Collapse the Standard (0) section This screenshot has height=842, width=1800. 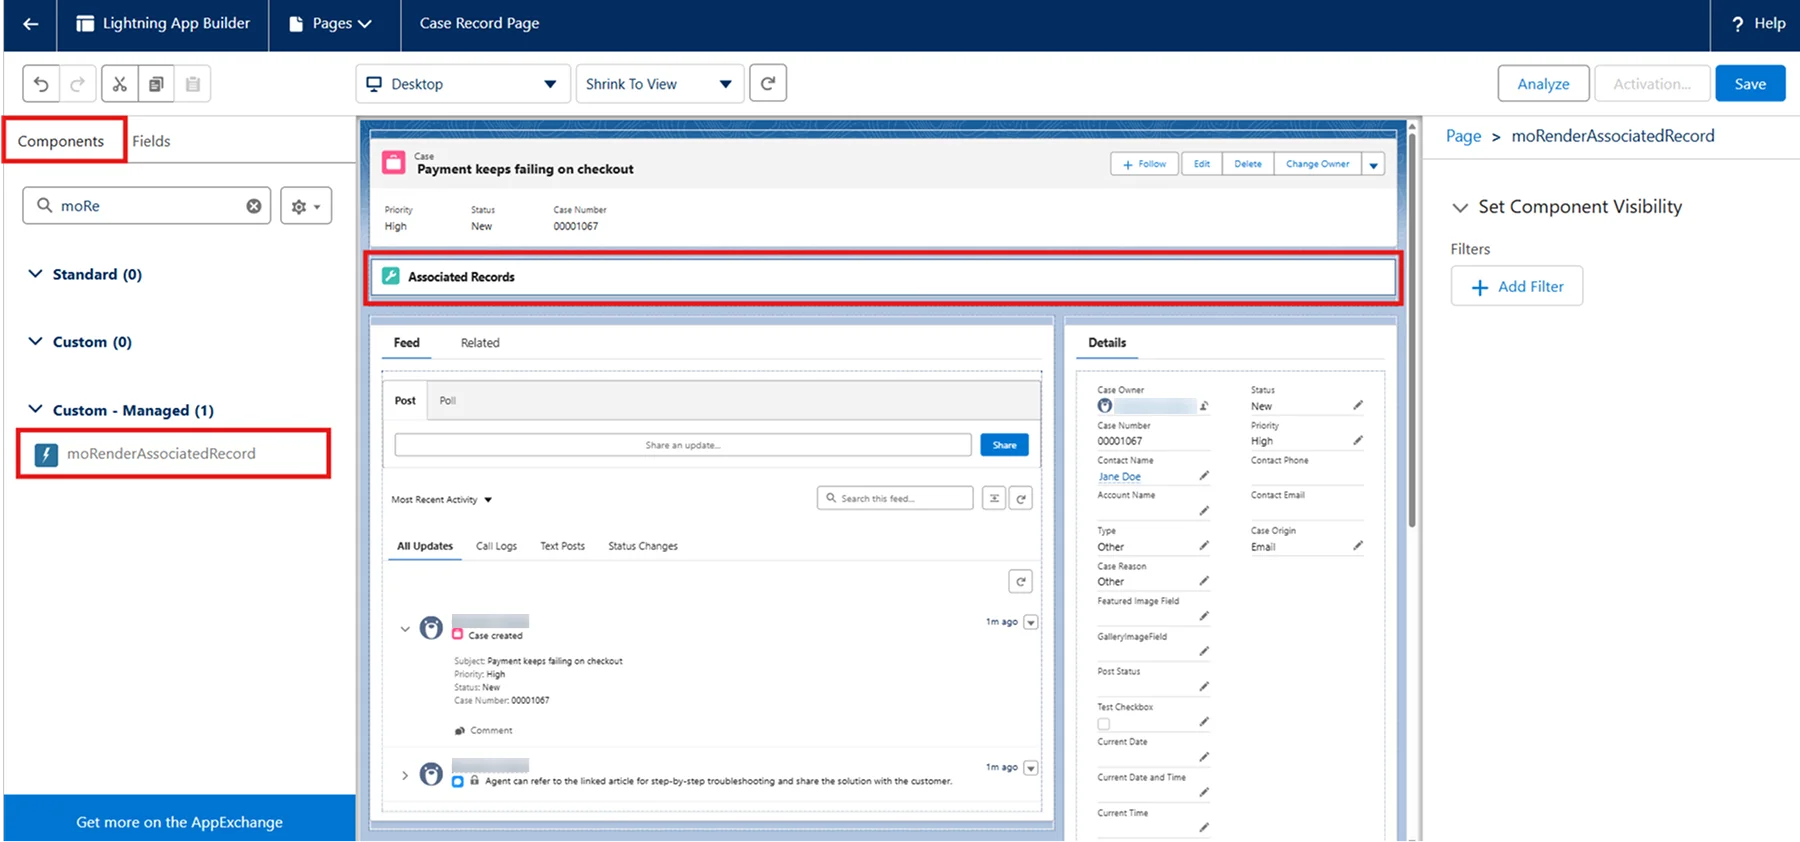click(35, 274)
